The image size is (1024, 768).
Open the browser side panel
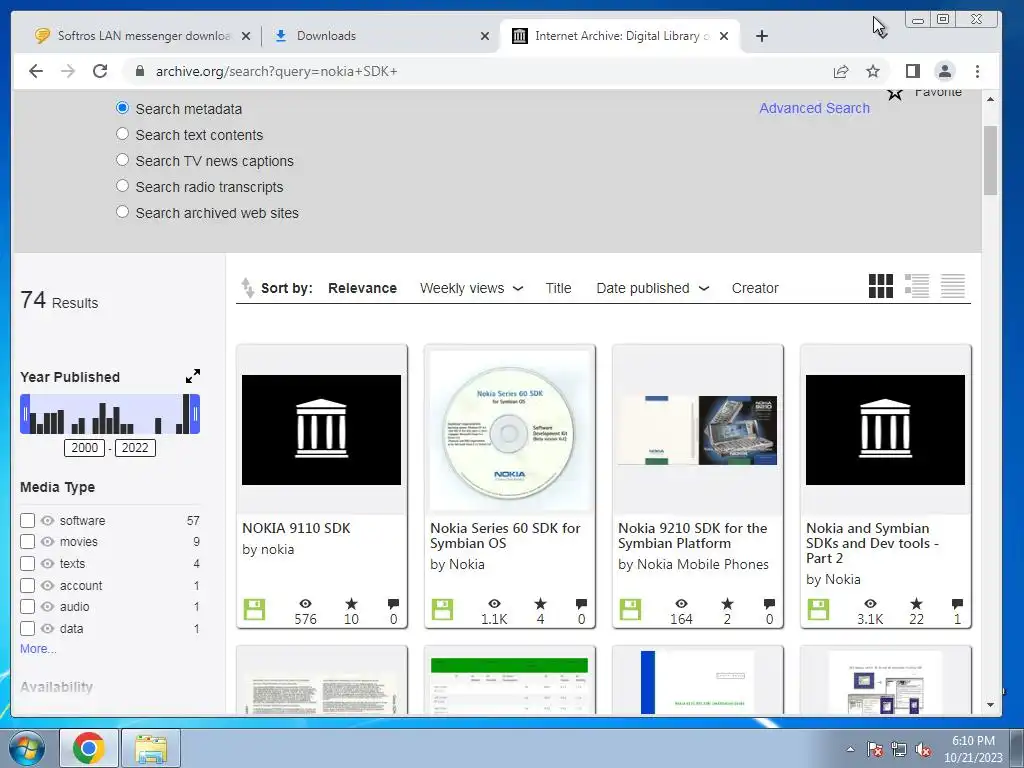coord(913,71)
